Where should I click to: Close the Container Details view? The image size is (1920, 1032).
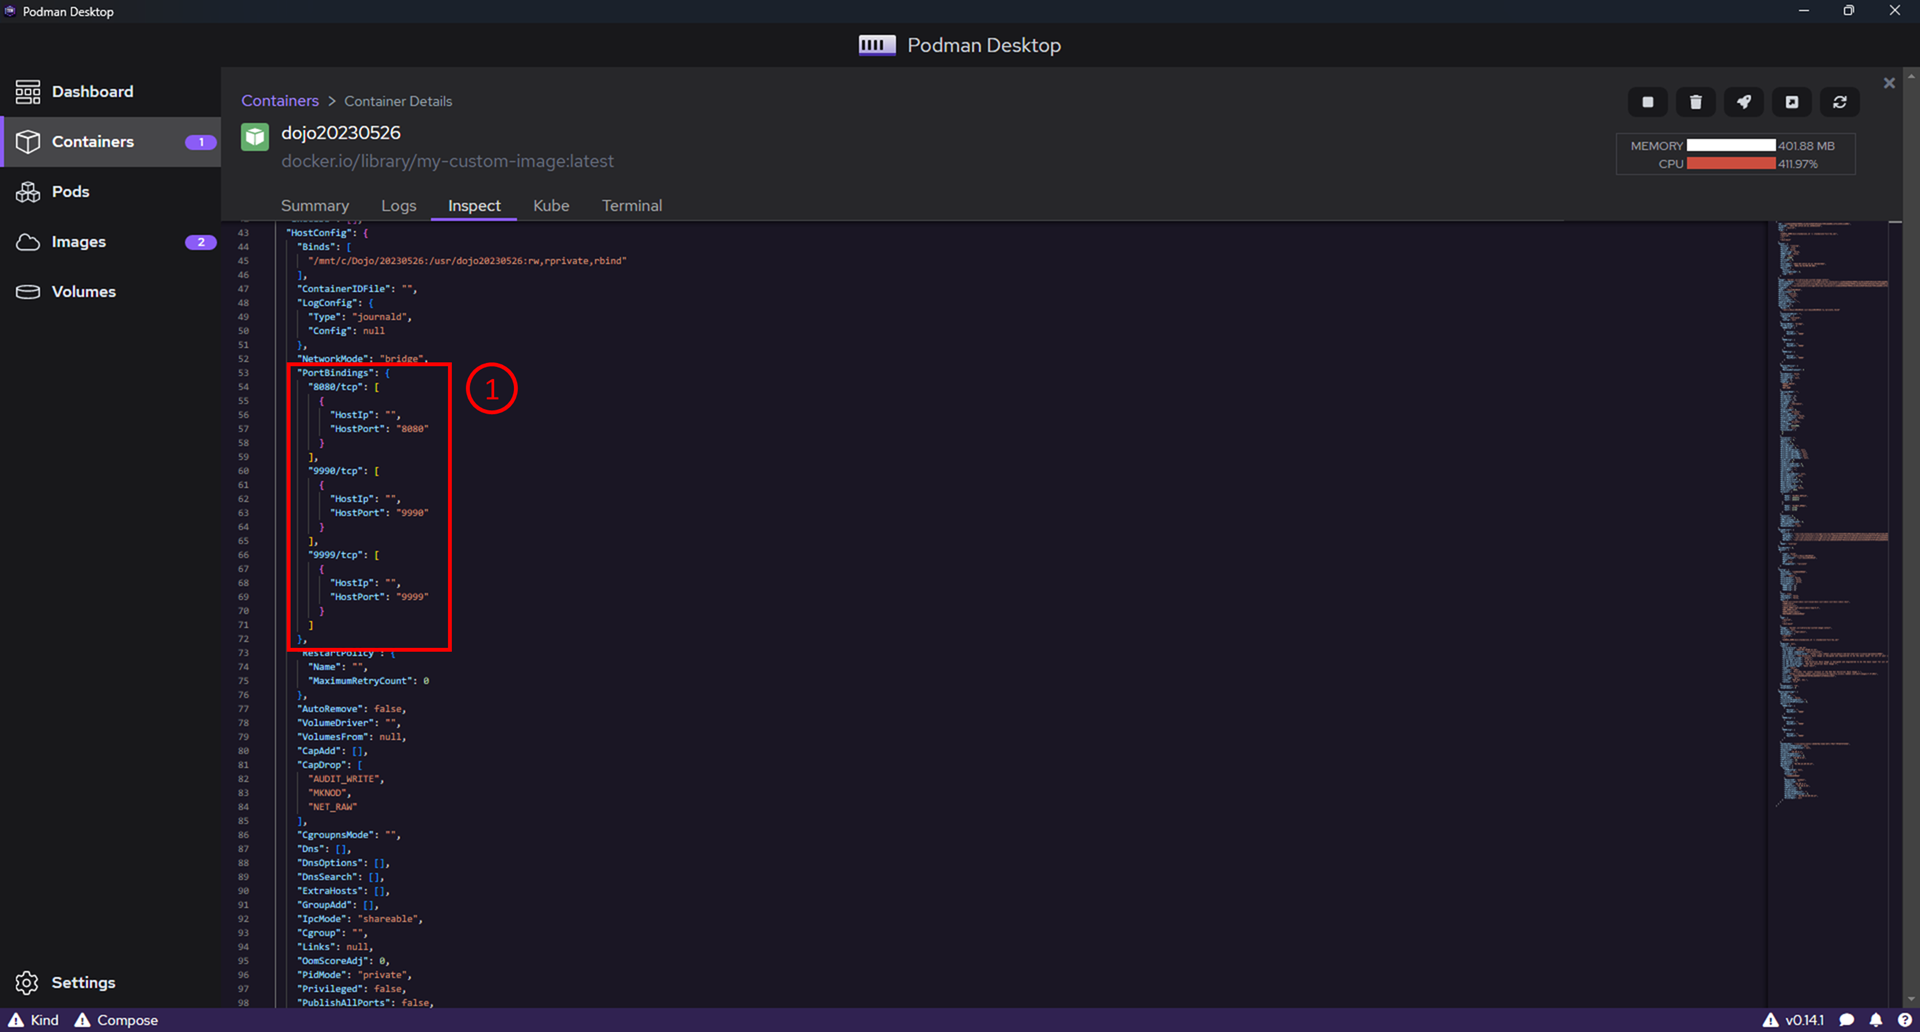click(x=1889, y=83)
